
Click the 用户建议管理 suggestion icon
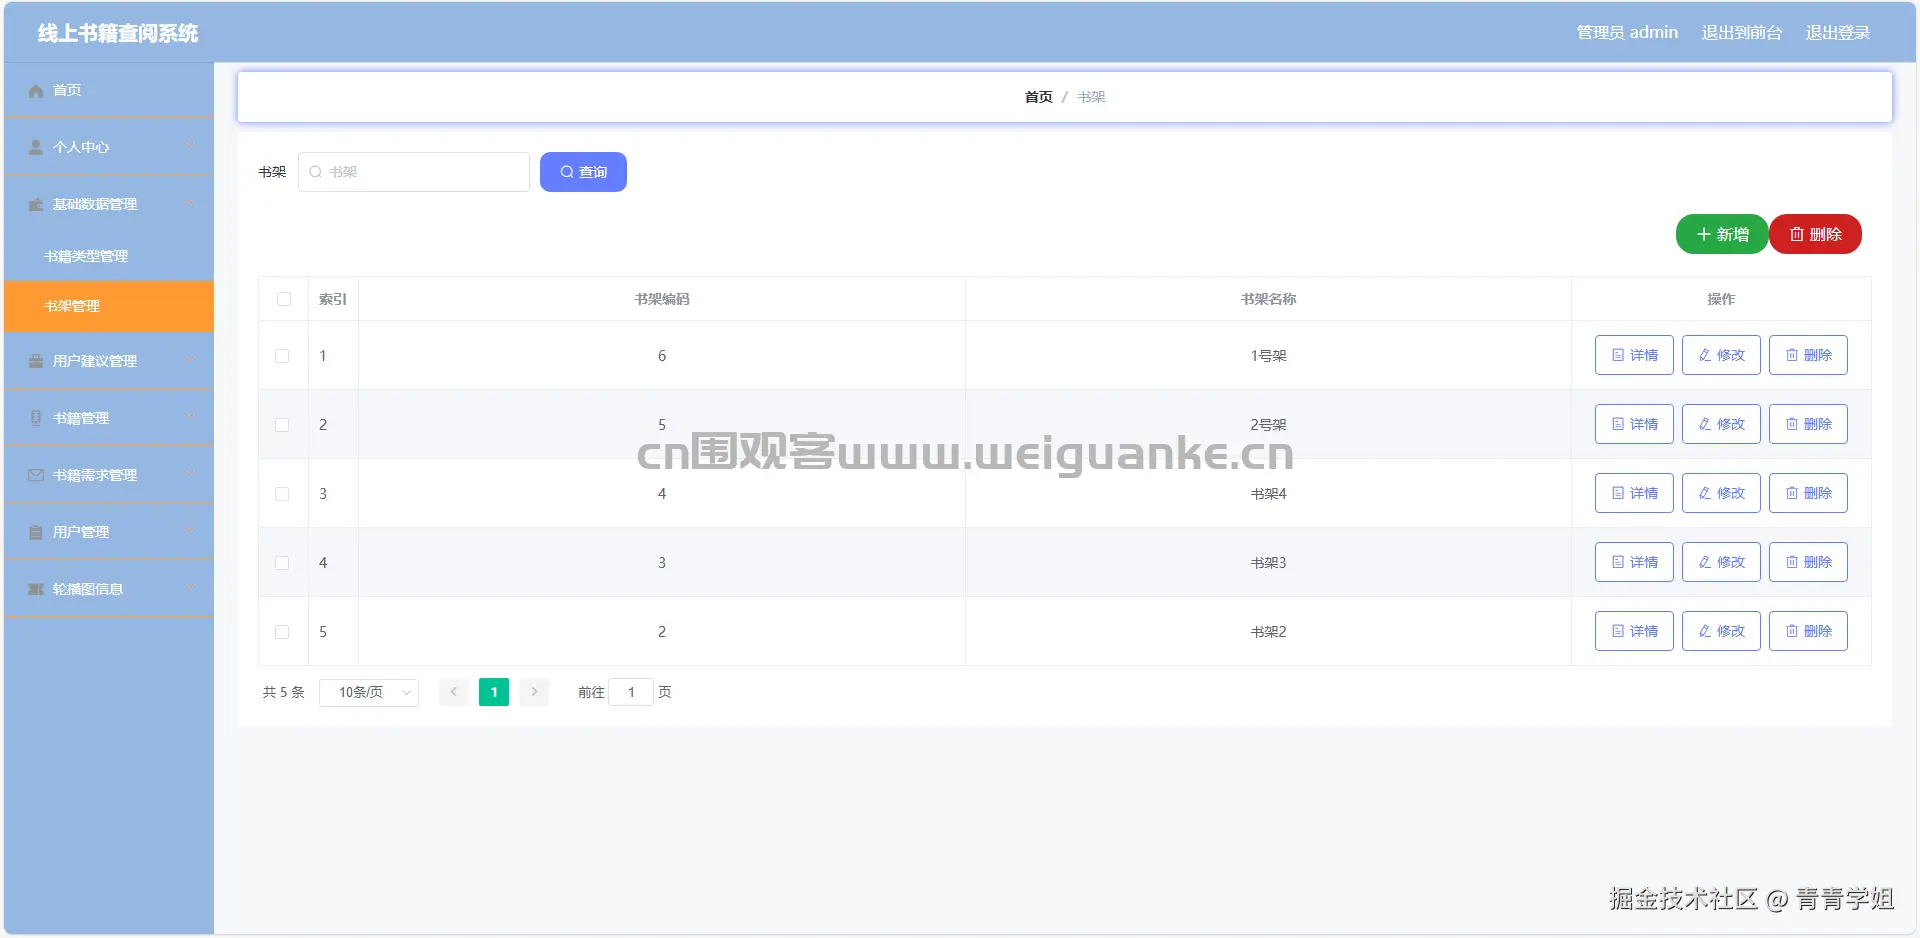coord(34,360)
